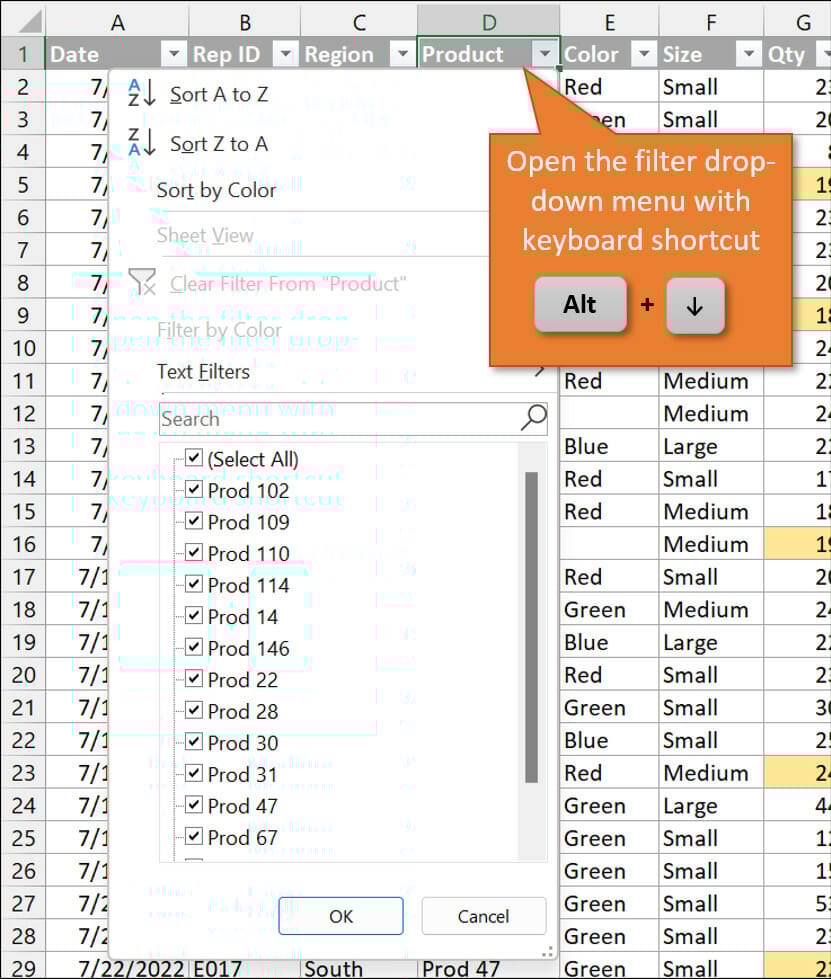This screenshot has height=979, width=831.
Task: Open the Product column filter dropdown
Action: tap(545, 55)
